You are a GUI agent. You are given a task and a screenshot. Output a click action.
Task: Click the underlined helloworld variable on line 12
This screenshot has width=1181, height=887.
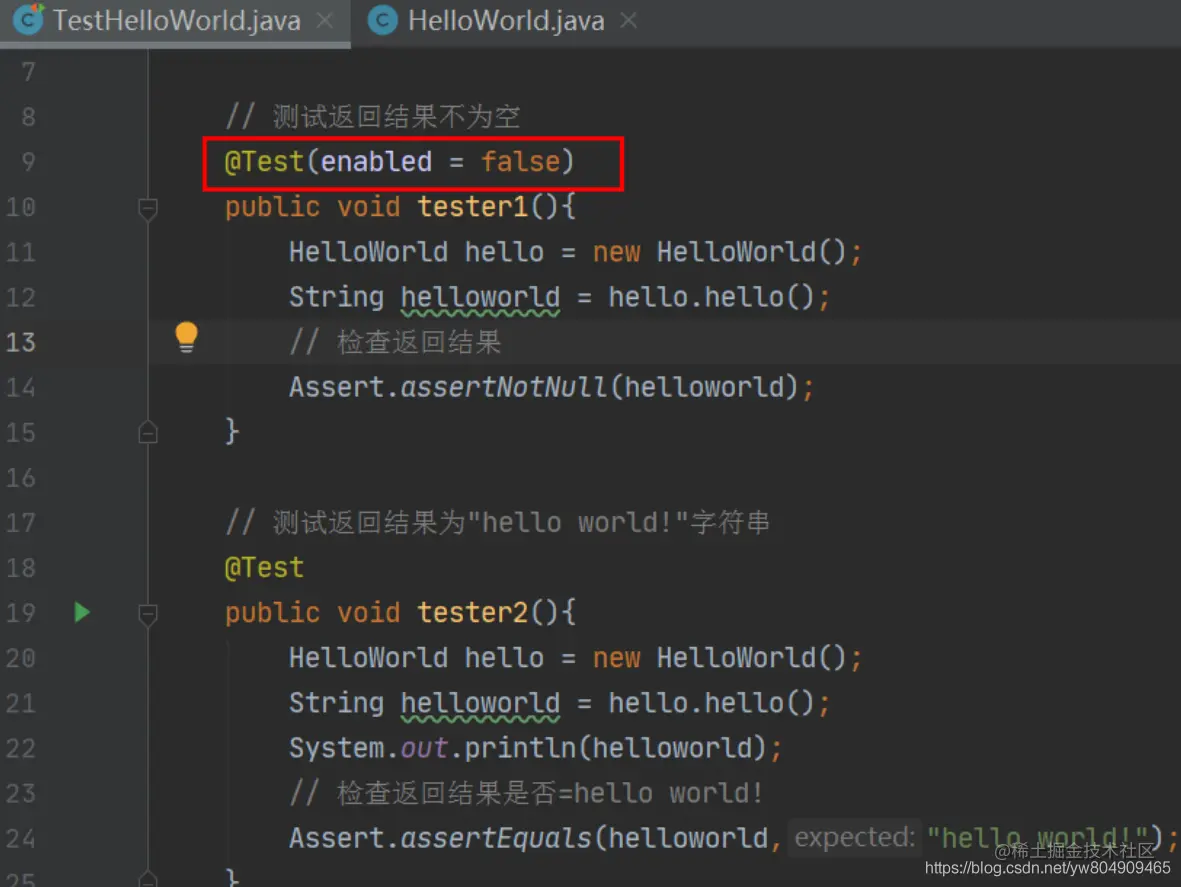click(x=481, y=298)
